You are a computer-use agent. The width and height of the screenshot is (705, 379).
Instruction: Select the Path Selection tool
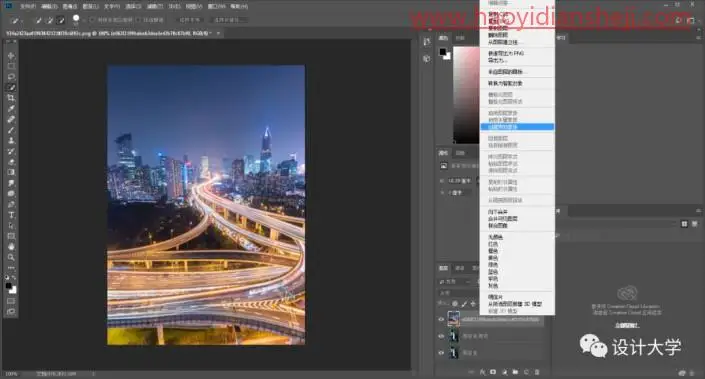click(11, 225)
